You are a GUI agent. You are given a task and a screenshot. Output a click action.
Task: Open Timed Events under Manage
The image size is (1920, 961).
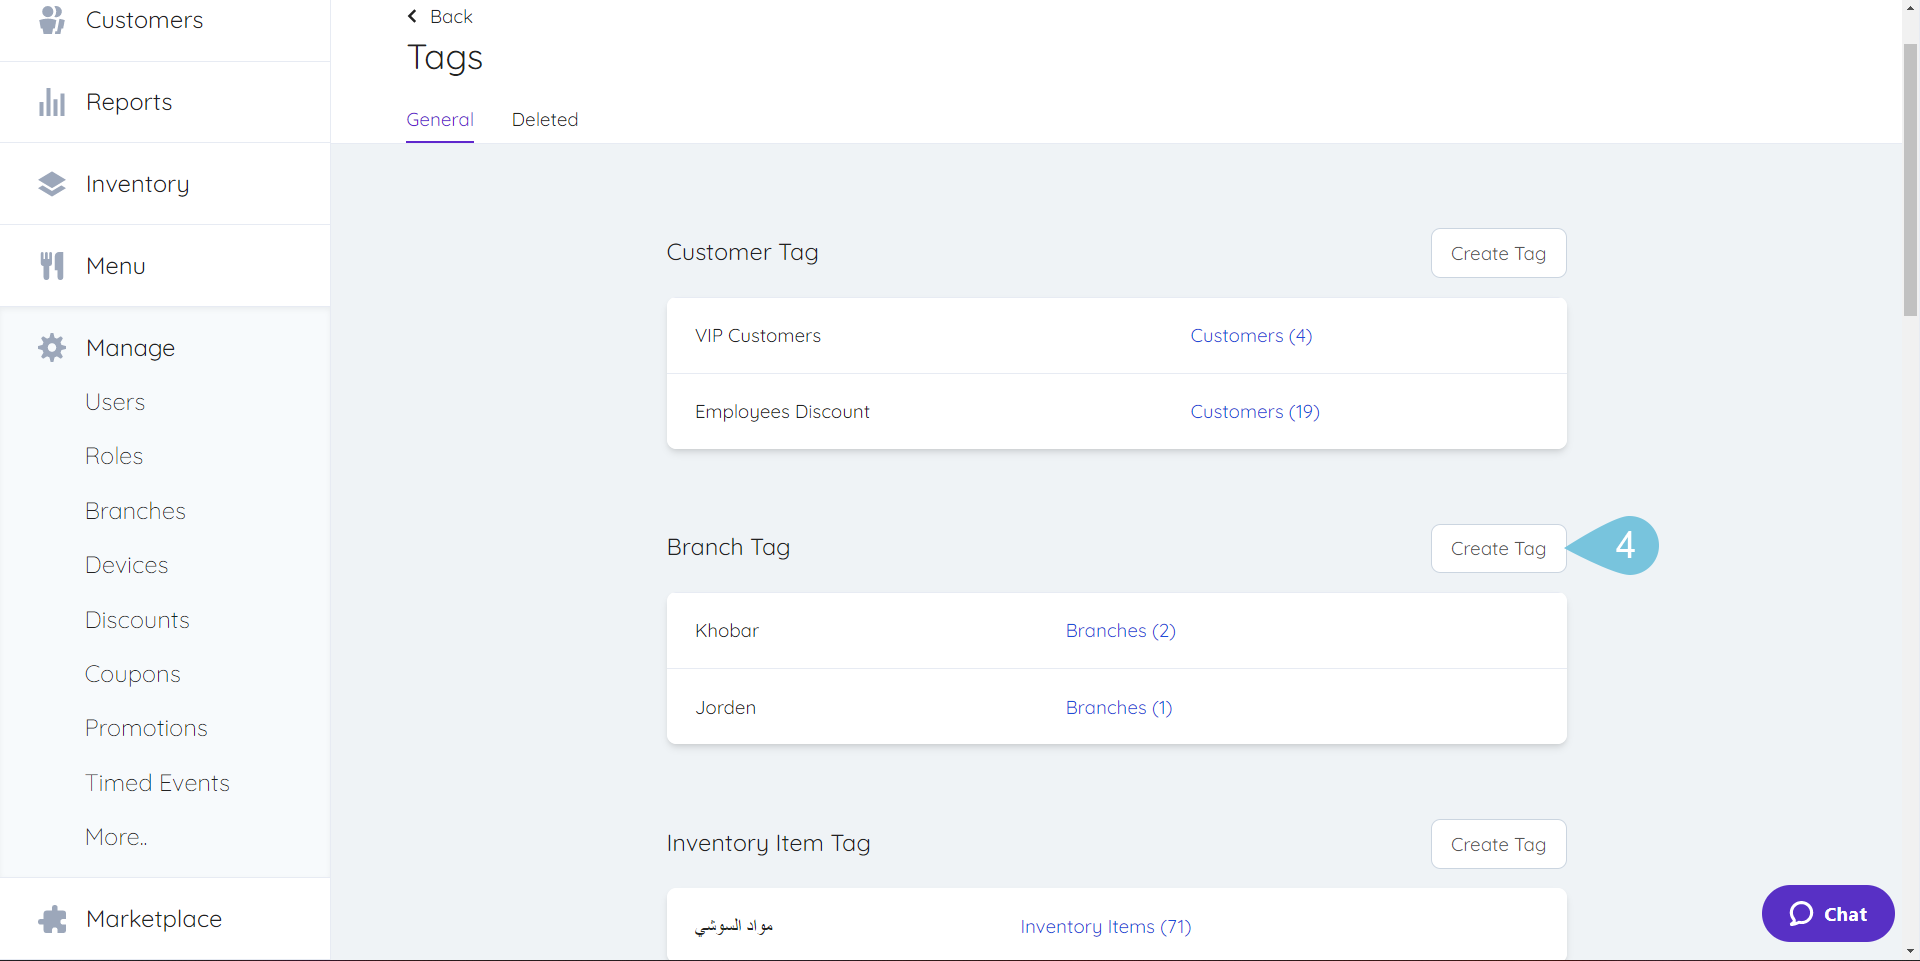tap(157, 783)
